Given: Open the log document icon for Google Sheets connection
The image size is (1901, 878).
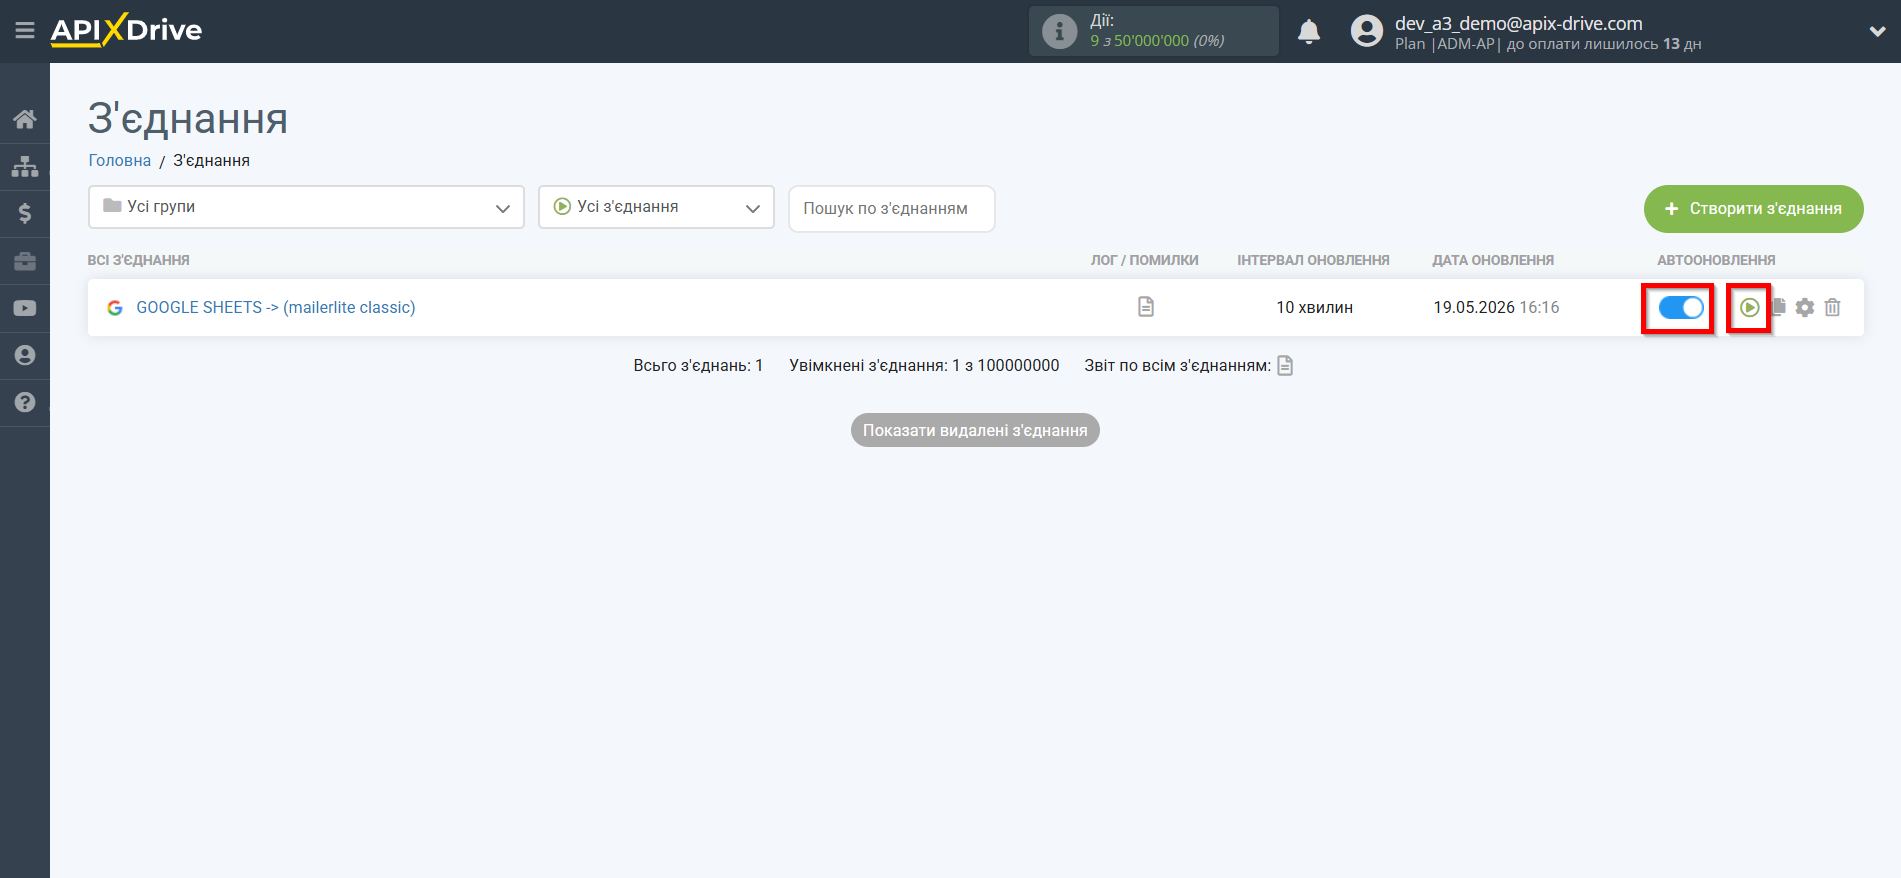Looking at the screenshot, I should click(1146, 307).
